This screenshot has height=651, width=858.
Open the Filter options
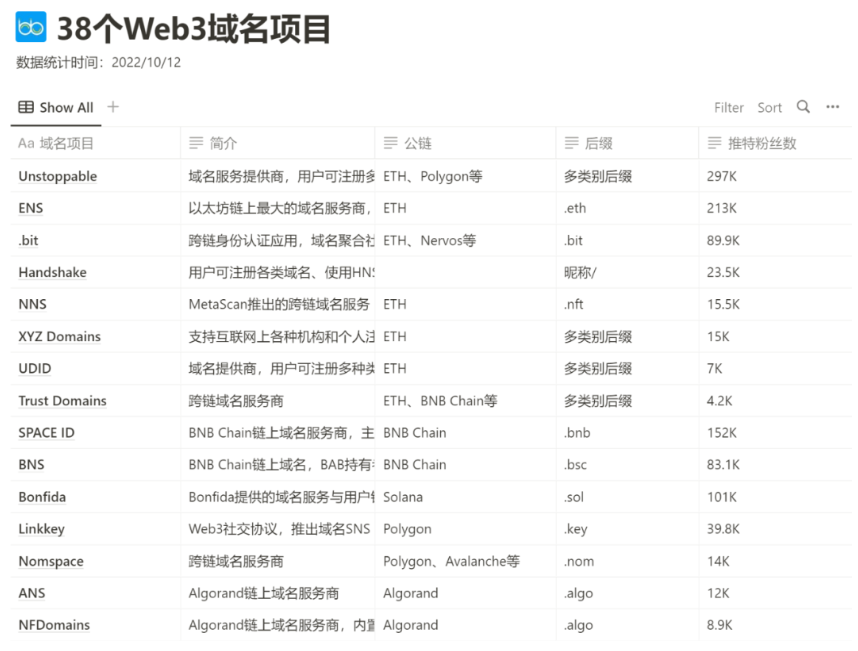coord(728,108)
